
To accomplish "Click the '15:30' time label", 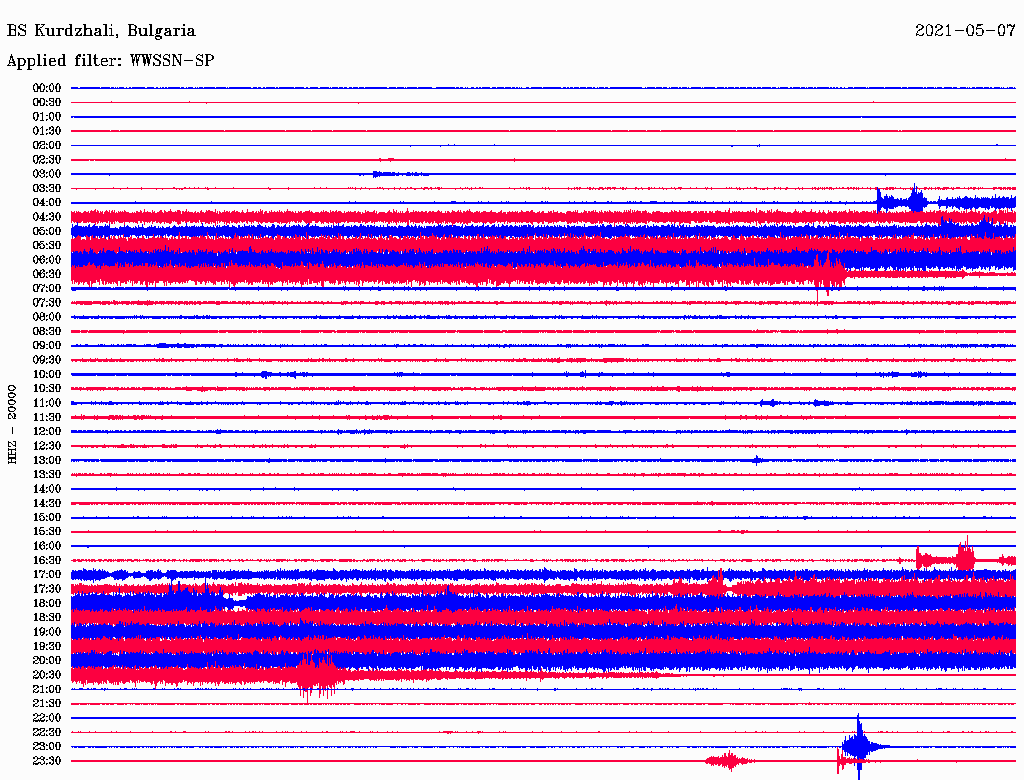I will click(x=47, y=532).
